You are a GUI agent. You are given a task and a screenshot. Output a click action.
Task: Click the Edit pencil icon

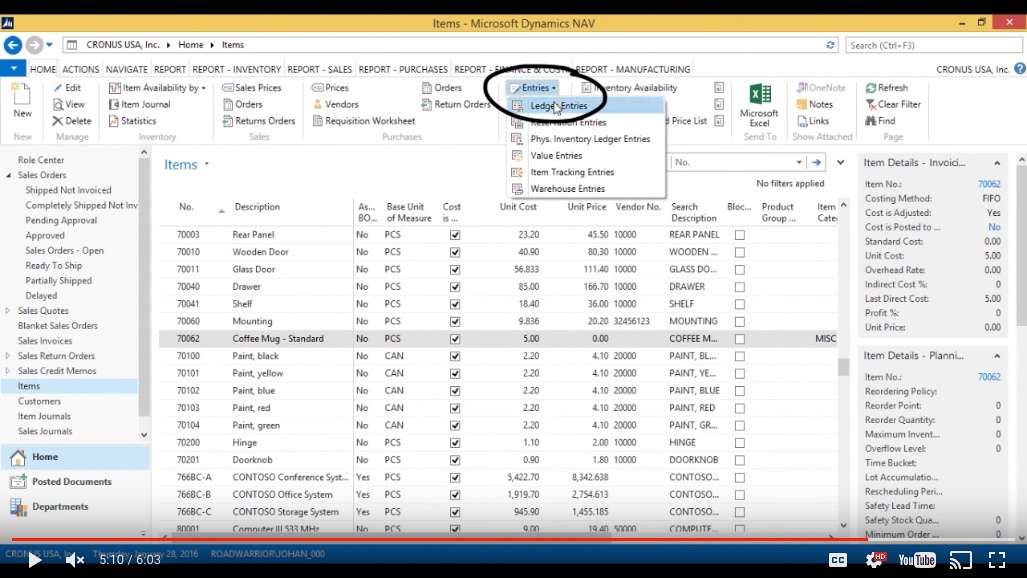coord(58,87)
